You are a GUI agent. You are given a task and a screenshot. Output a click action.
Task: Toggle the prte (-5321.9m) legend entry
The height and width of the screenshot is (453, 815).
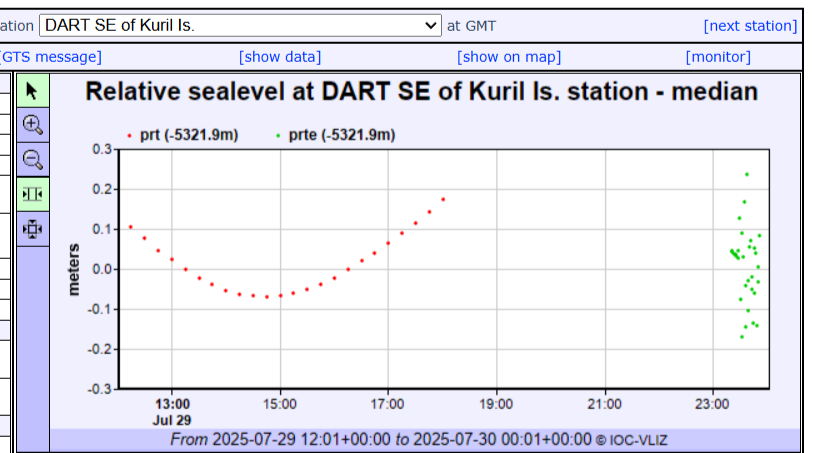[x=336, y=135]
